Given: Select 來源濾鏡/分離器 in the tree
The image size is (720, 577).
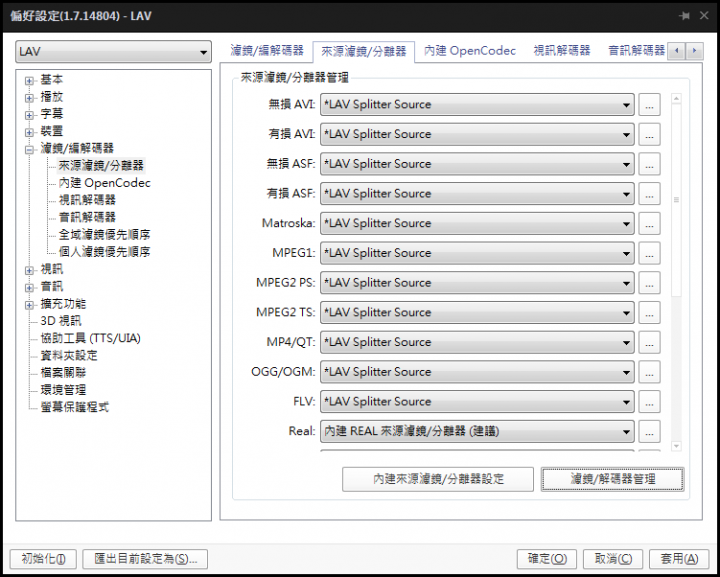Looking at the screenshot, I should (x=101, y=165).
